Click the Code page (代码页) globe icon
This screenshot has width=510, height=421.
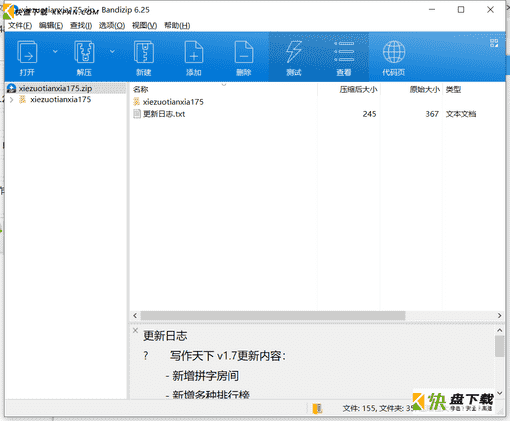coord(394,52)
